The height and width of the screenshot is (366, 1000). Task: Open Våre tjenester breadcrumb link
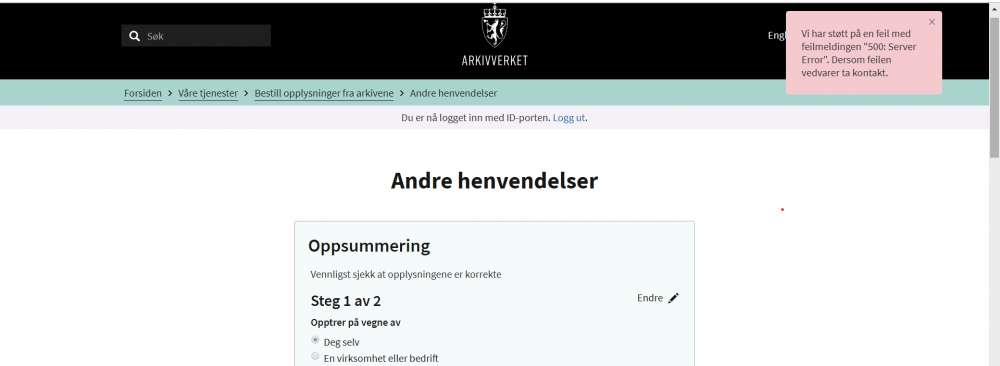tap(208, 93)
